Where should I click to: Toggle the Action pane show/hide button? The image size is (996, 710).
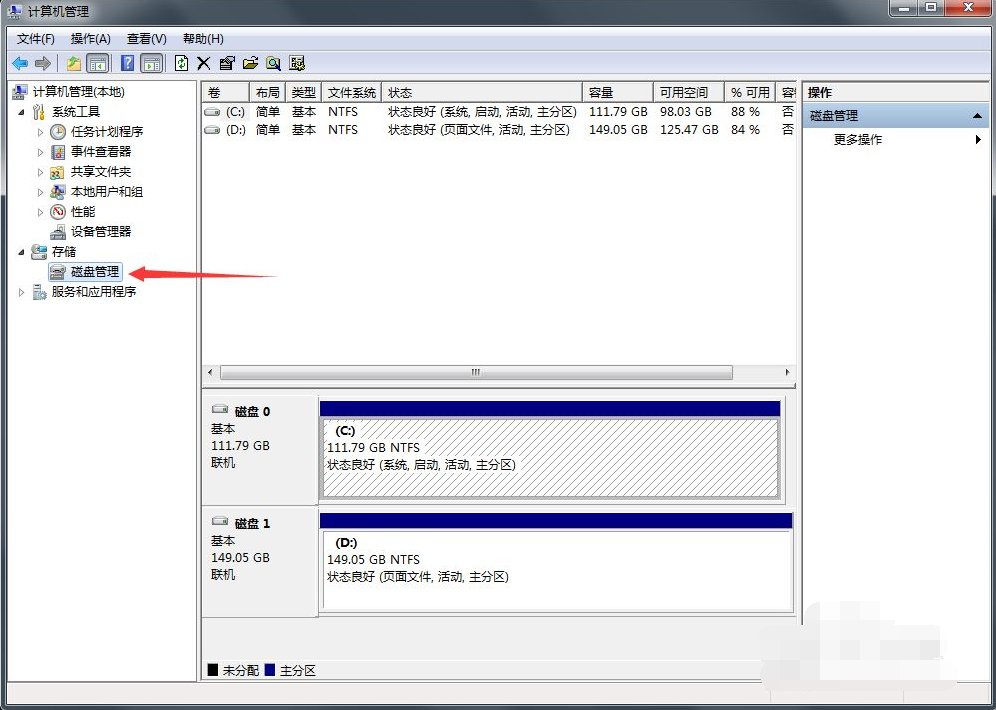coord(151,63)
